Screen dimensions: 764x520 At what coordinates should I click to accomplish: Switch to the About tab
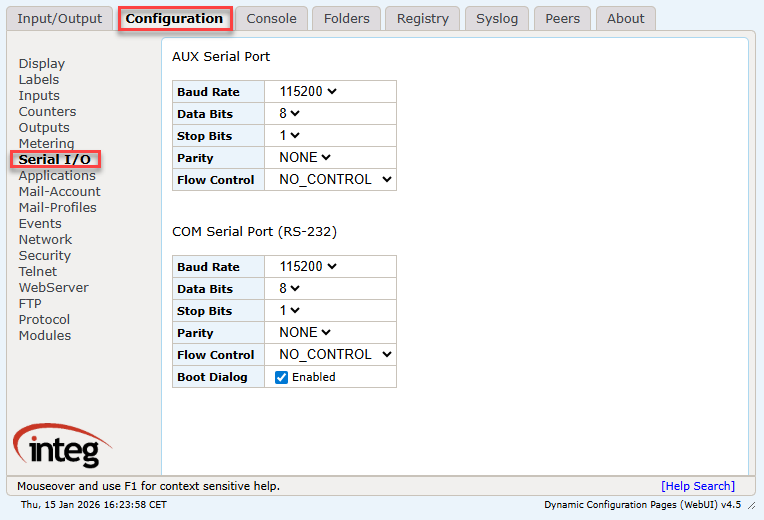pyautogui.click(x=626, y=19)
